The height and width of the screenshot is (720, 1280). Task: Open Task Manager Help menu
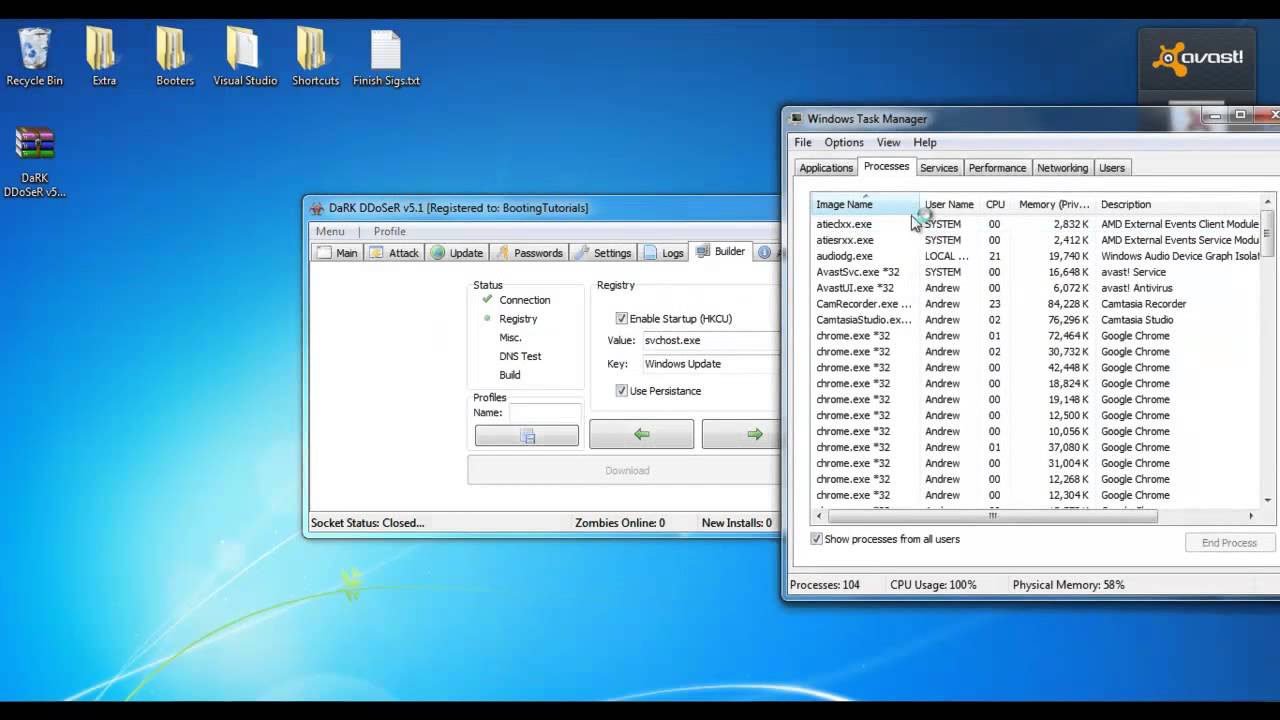pyautogui.click(x=925, y=142)
